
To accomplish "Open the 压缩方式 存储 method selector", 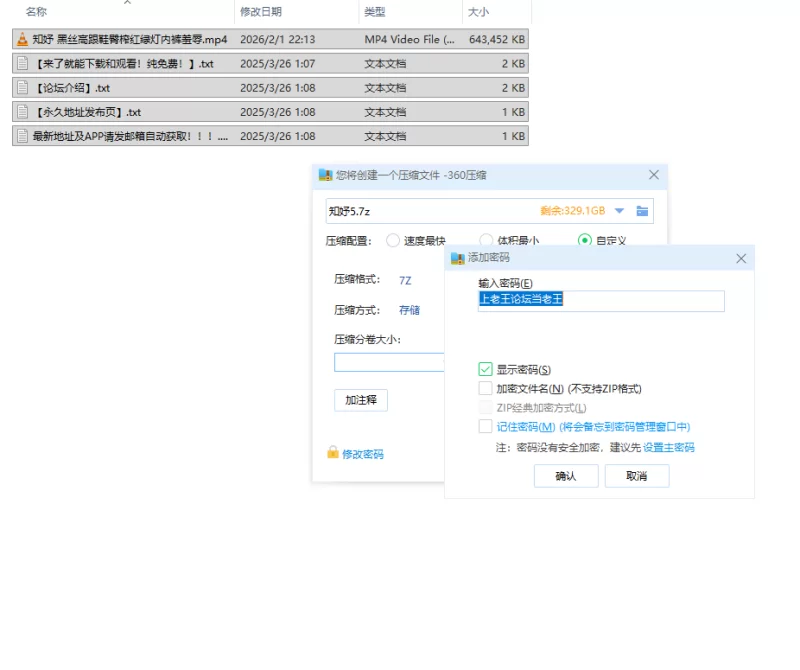I will (409, 310).
